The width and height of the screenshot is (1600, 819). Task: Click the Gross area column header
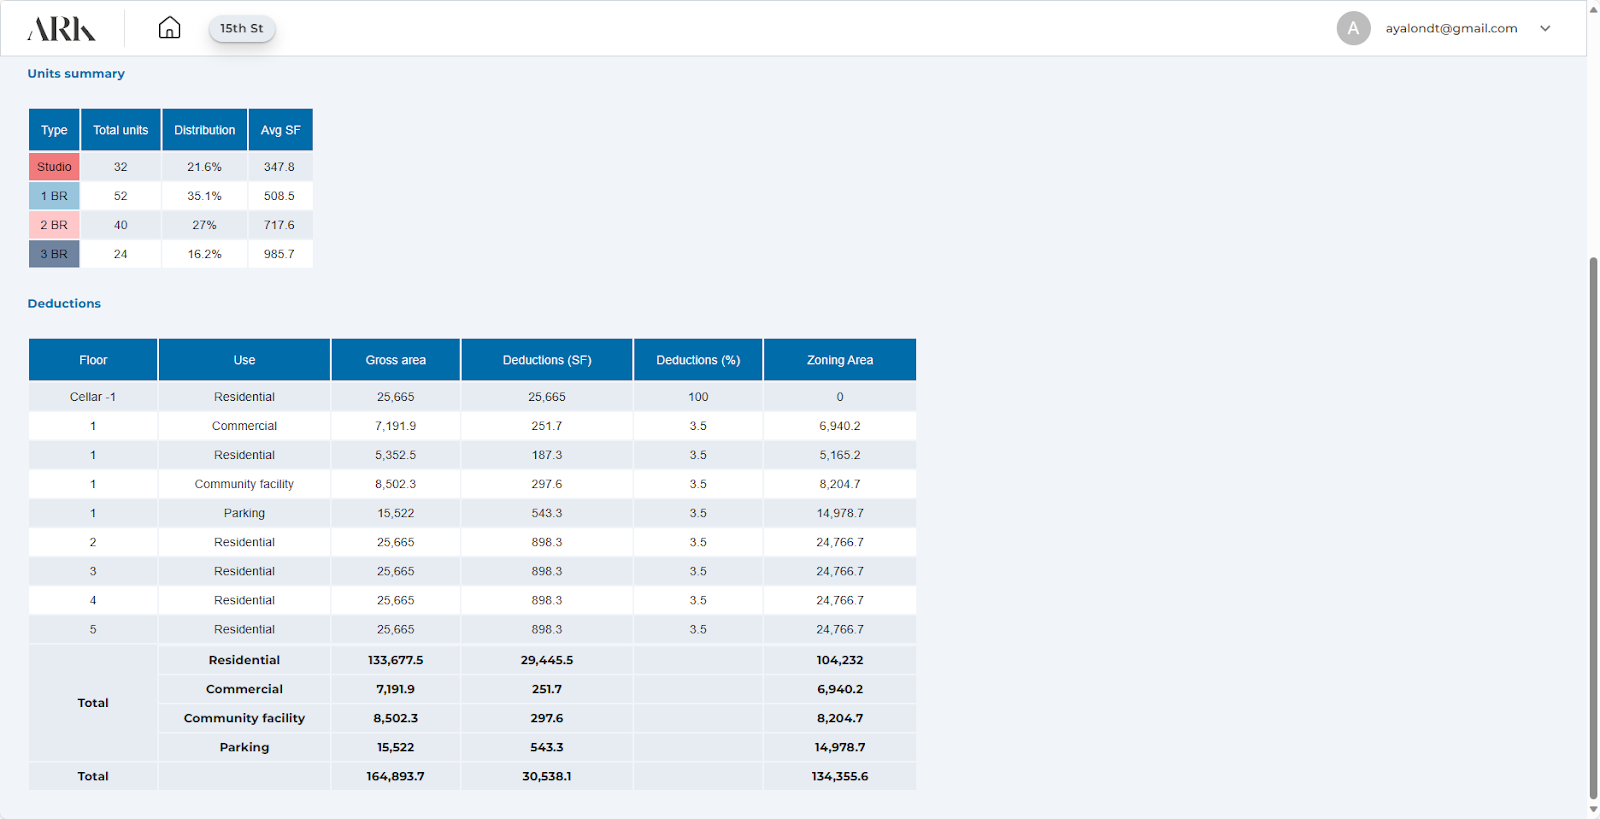[395, 360]
